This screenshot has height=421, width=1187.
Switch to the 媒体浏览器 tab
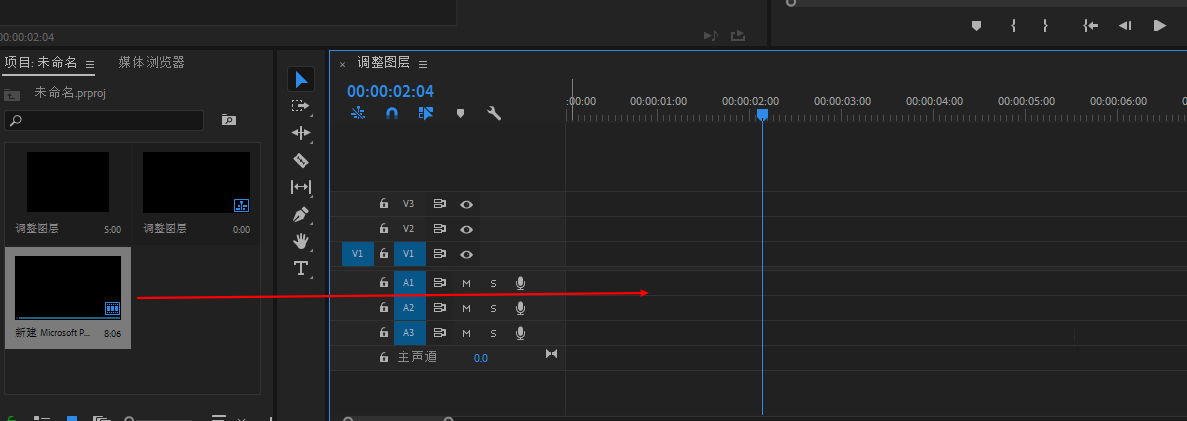pos(151,63)
